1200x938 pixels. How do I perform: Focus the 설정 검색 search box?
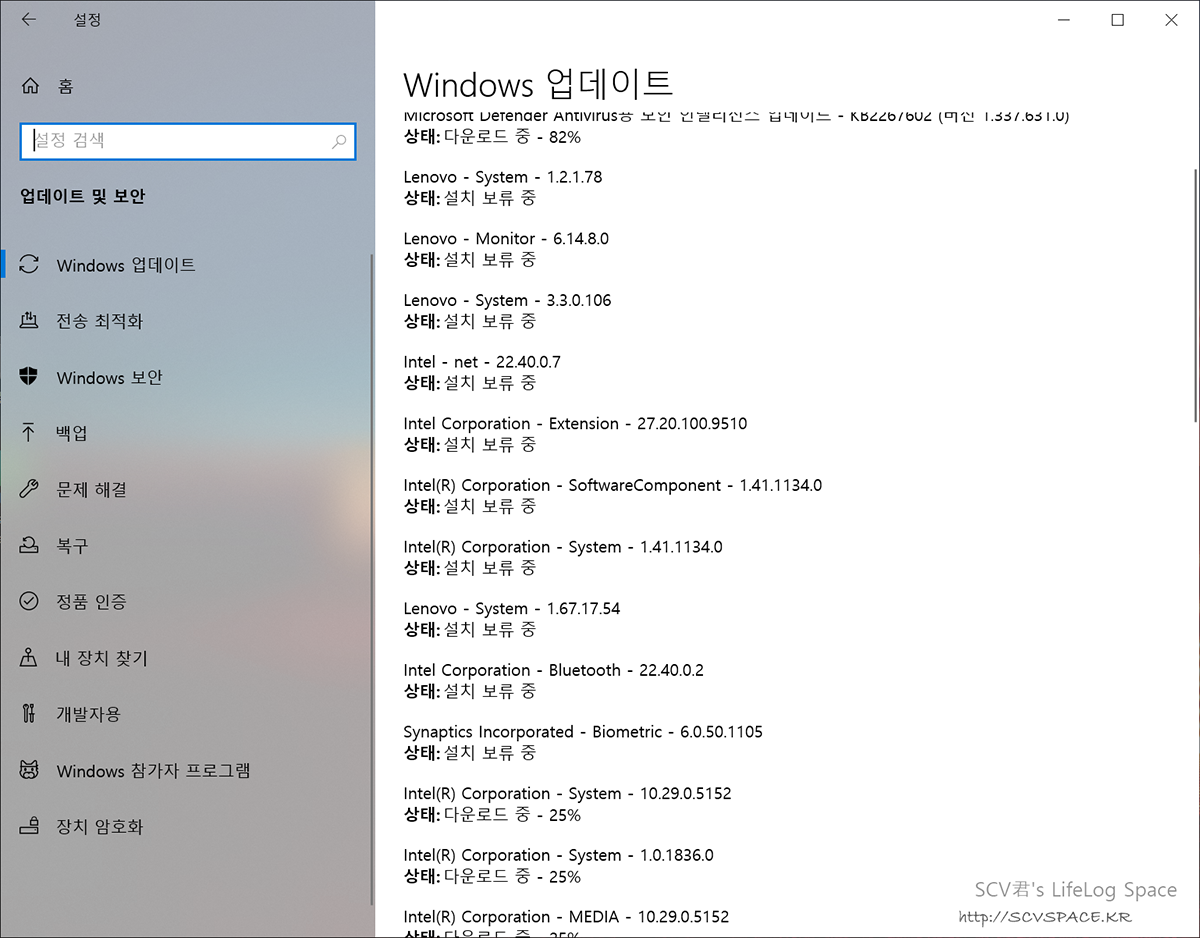(188, 141)
